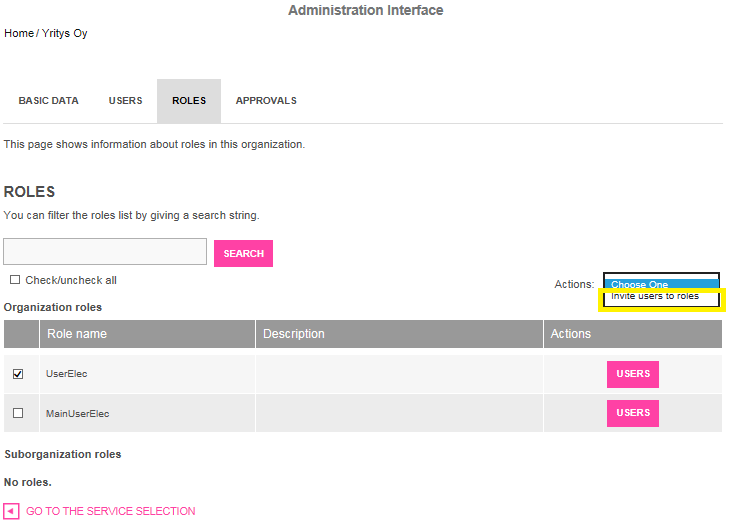746x530 pixels.
Task: Go to the service selection link
Action: tap(110, 511)
